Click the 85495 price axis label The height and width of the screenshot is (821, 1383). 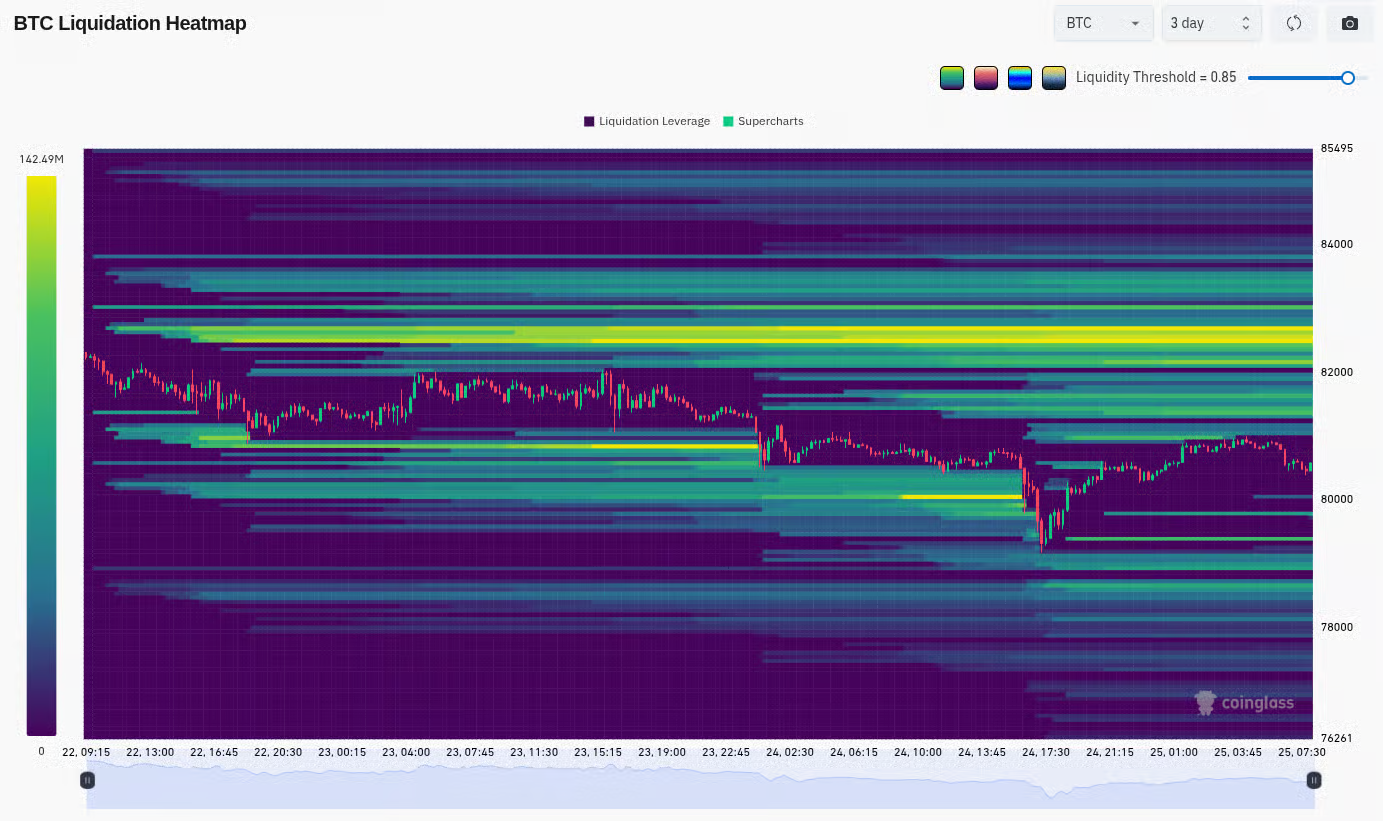coord(1337,148)
